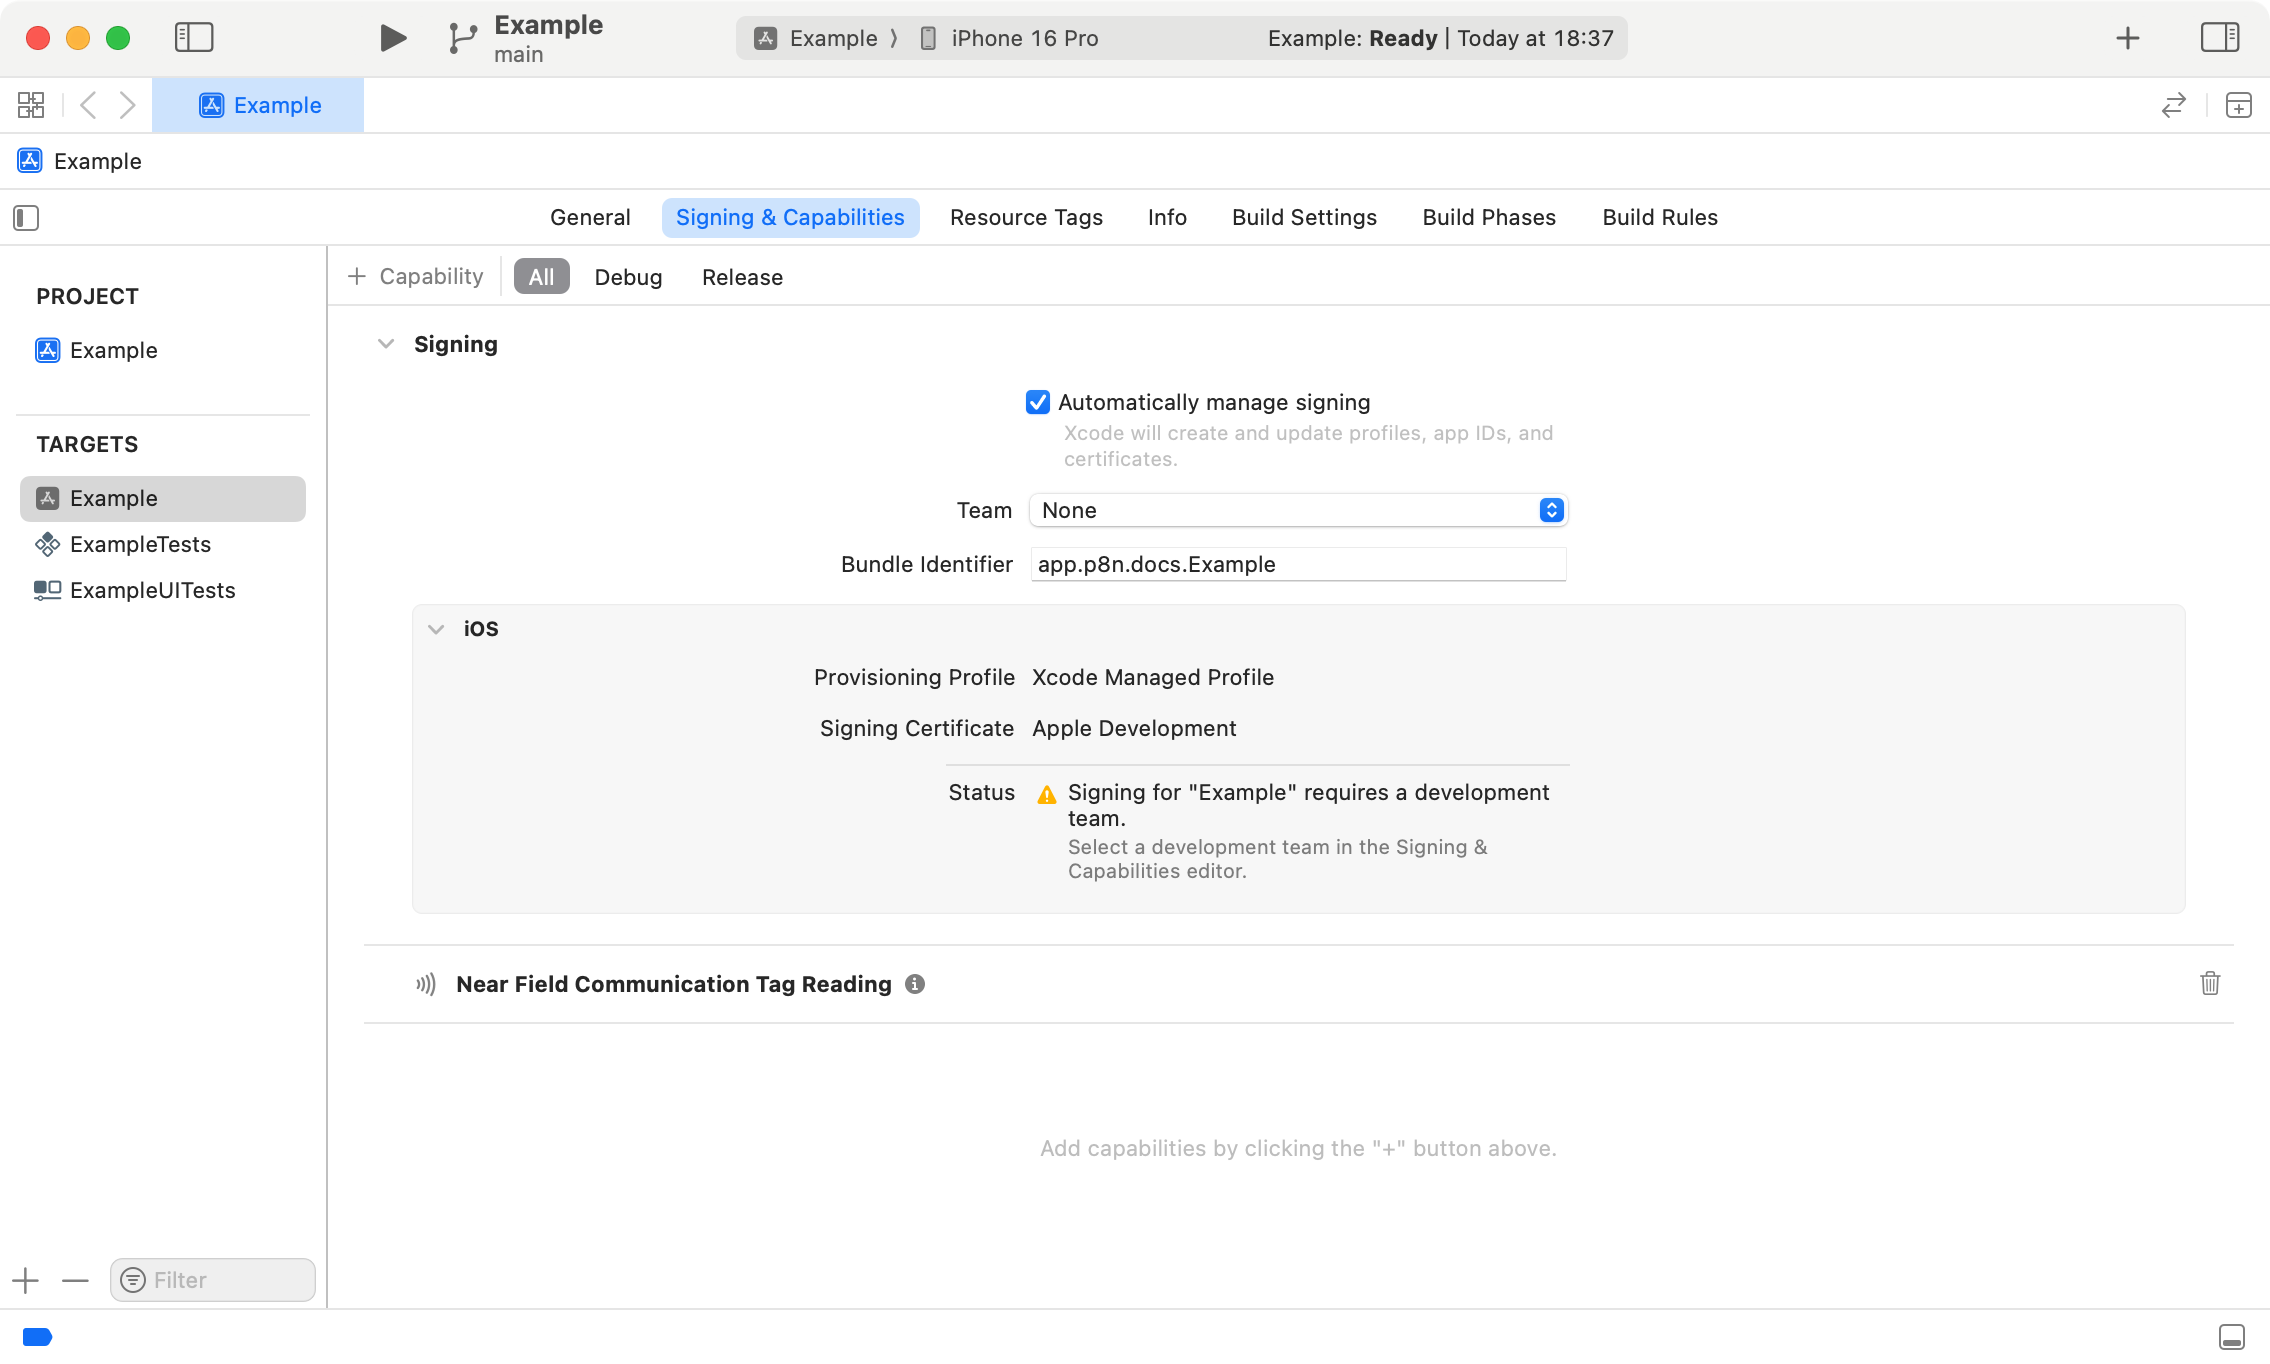2270x1364 pixels.
Task: Collapse the Signing section
Action: point(386,344)
